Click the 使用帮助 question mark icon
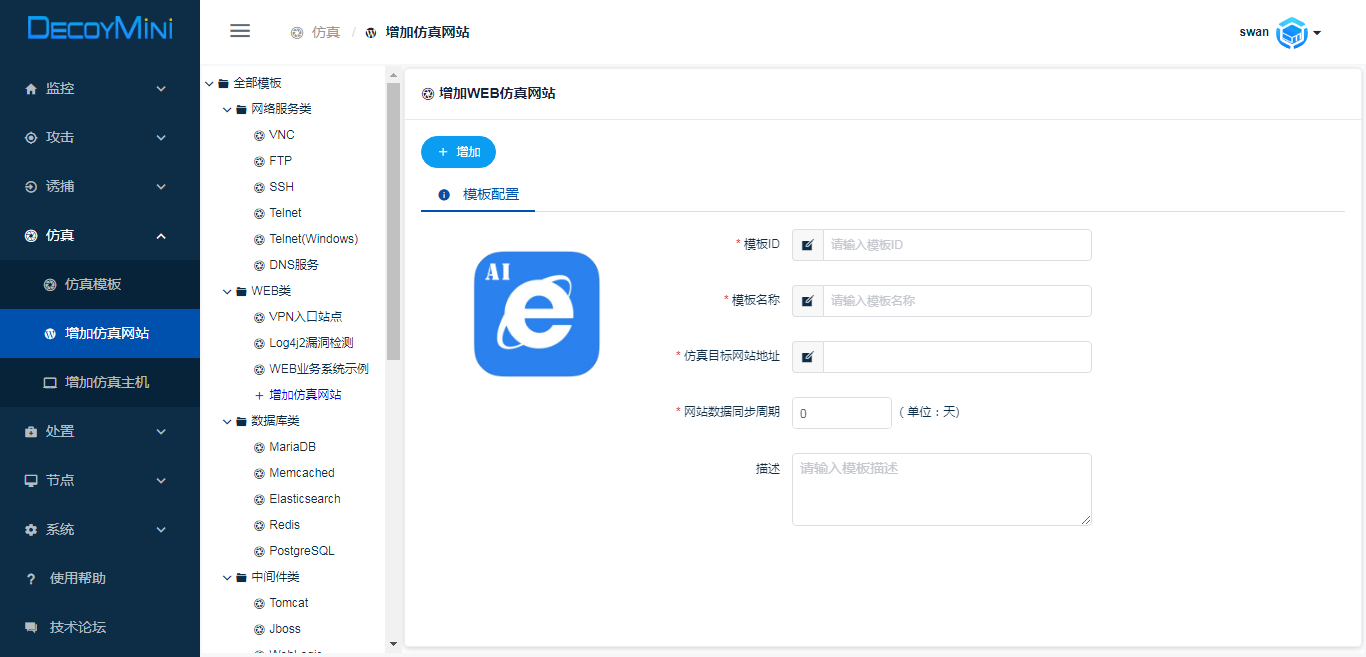 [x=31, y=579]
